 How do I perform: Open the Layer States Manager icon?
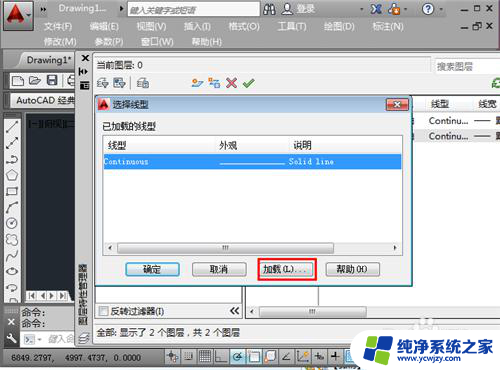coord(143,83)
